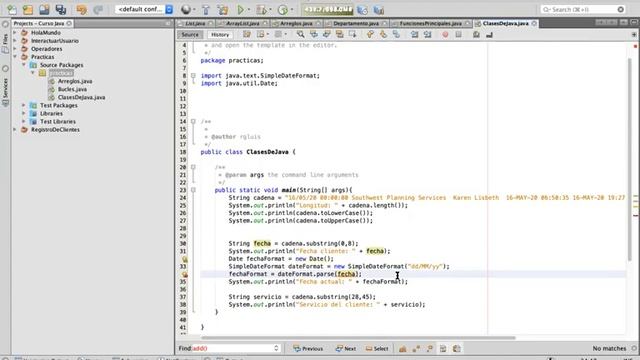Click inside the Search field at top right

[x=582, y=9]
